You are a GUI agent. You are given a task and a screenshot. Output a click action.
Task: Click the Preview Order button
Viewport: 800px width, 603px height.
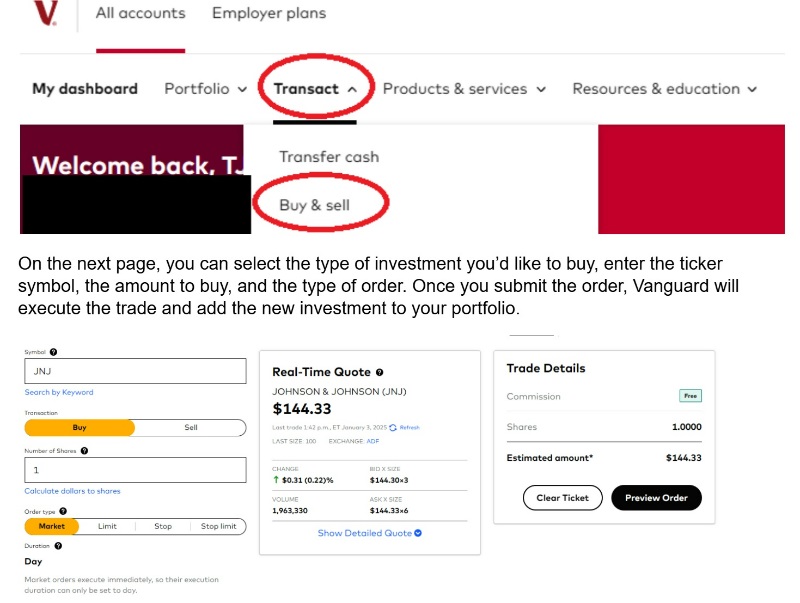[x=656, y=498]
